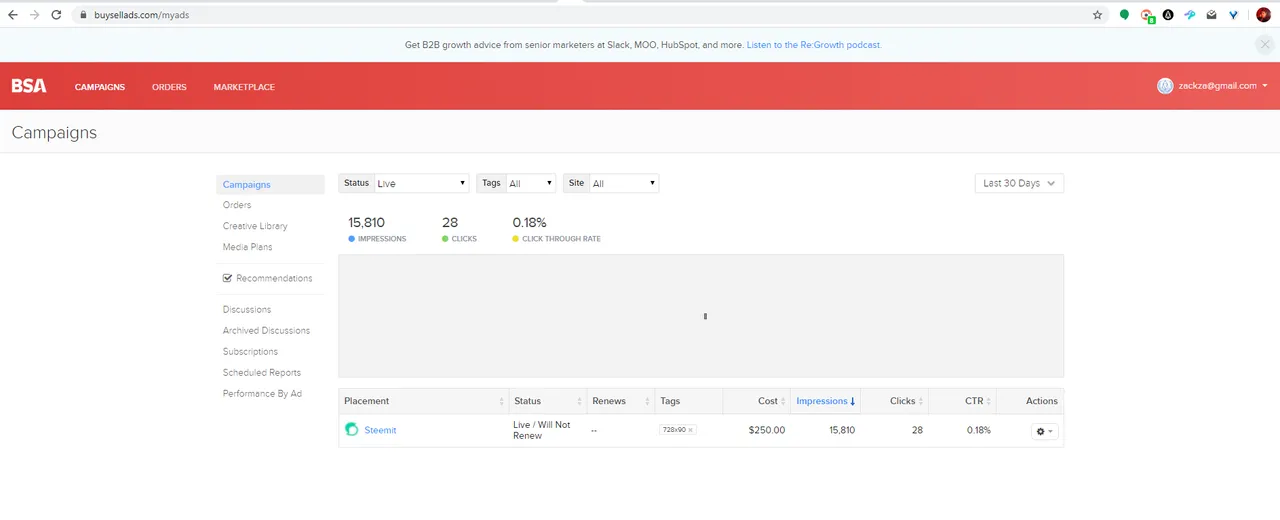1280x520 pixels.
Task: Sort the table by Clicks column
Action: click(x=894, y=401)
